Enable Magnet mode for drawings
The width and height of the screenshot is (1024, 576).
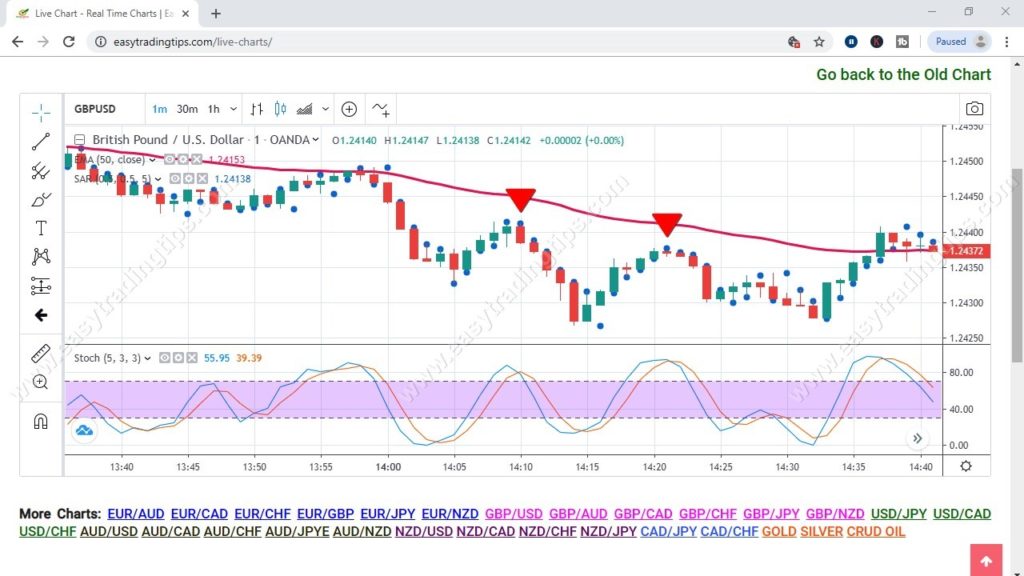point(40,420)
